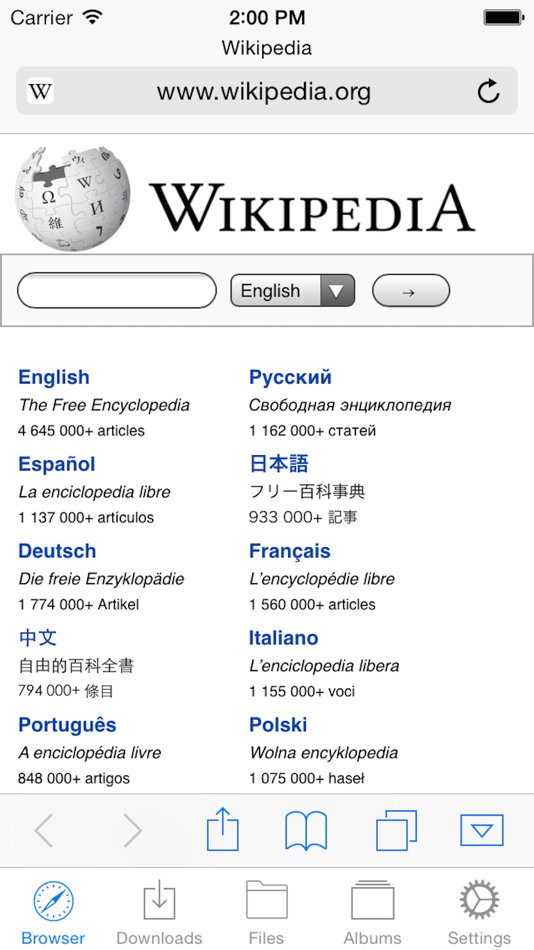Screen dimensions: 534x950
Task: Open the Downloads tab
Action: [159, 914]
